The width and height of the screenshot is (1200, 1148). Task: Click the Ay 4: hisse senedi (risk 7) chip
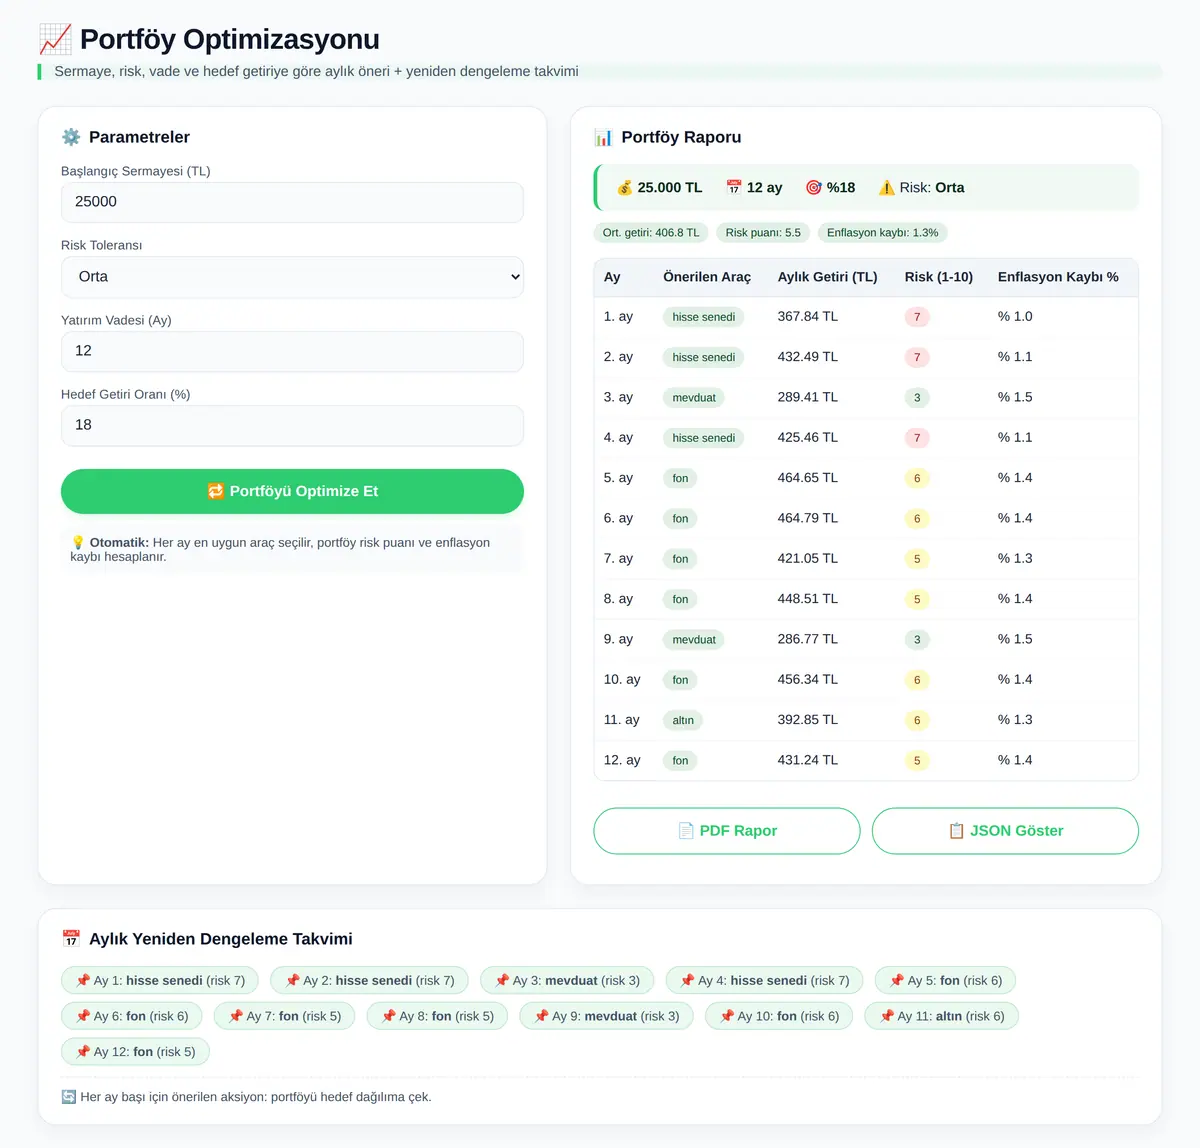click(x=765, y=981)
